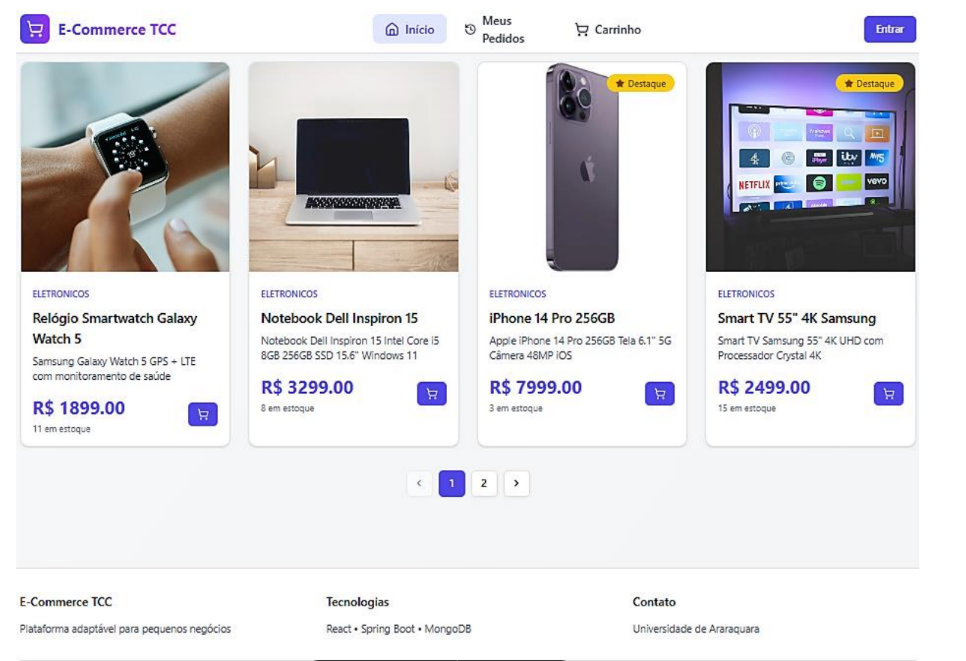Add Notebook Dell Inspiron to cart
The image size is (966, 661).
(432, 394)
